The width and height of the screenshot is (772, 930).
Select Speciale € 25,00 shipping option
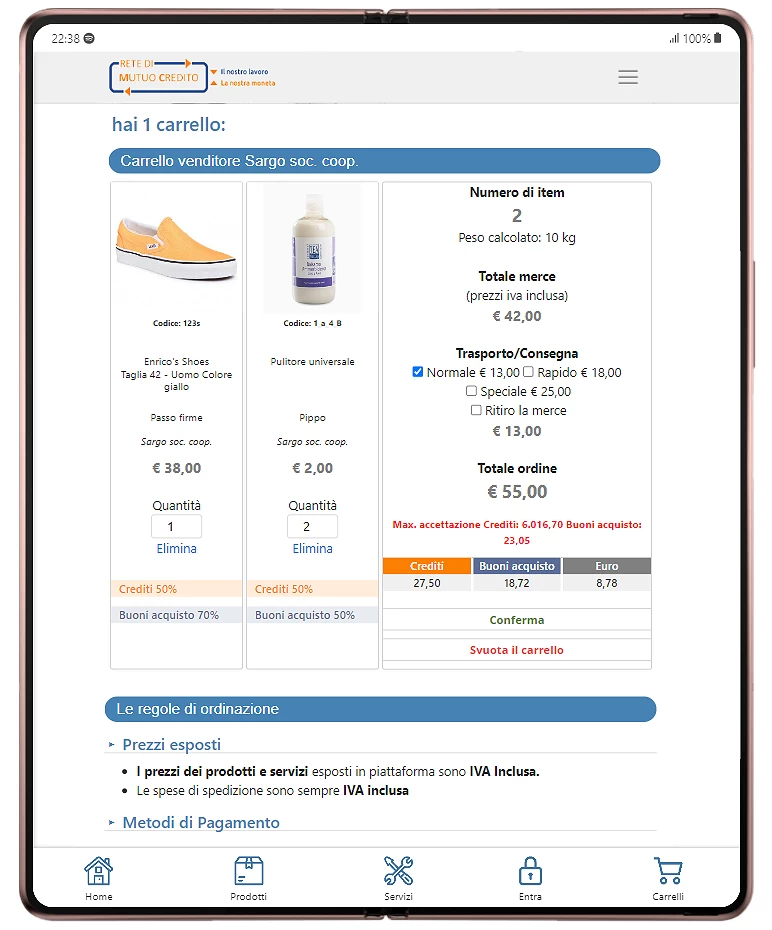point(471,391)
